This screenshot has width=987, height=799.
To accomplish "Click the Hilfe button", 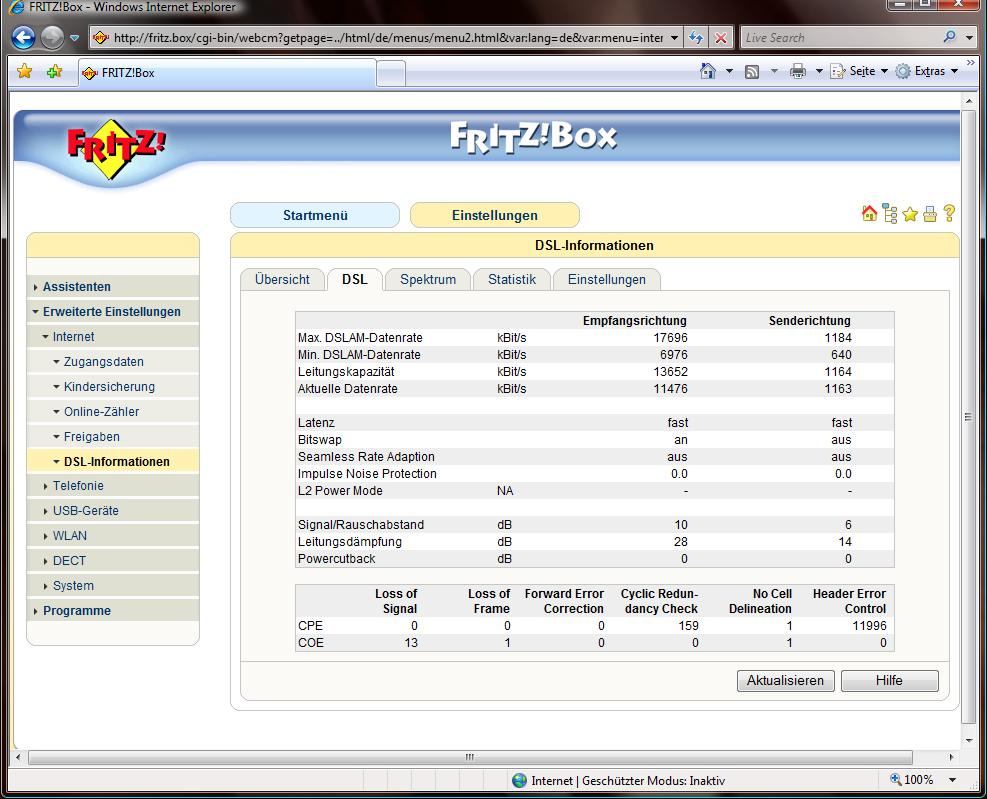I will click(889, 681).
